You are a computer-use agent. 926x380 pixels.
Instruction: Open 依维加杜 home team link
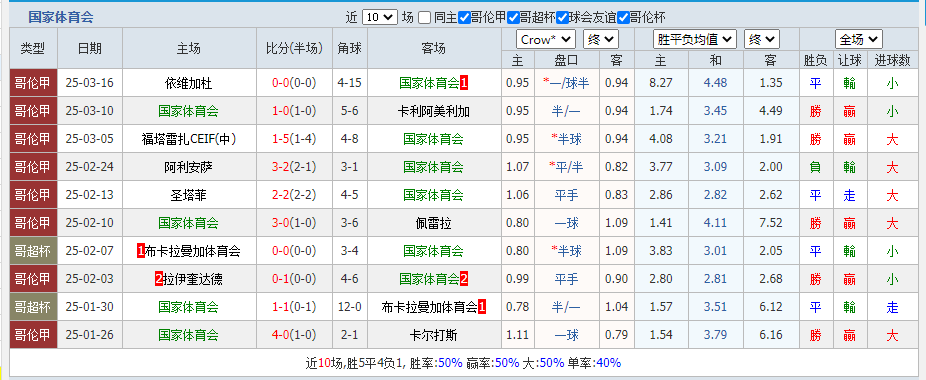(188, 83)
